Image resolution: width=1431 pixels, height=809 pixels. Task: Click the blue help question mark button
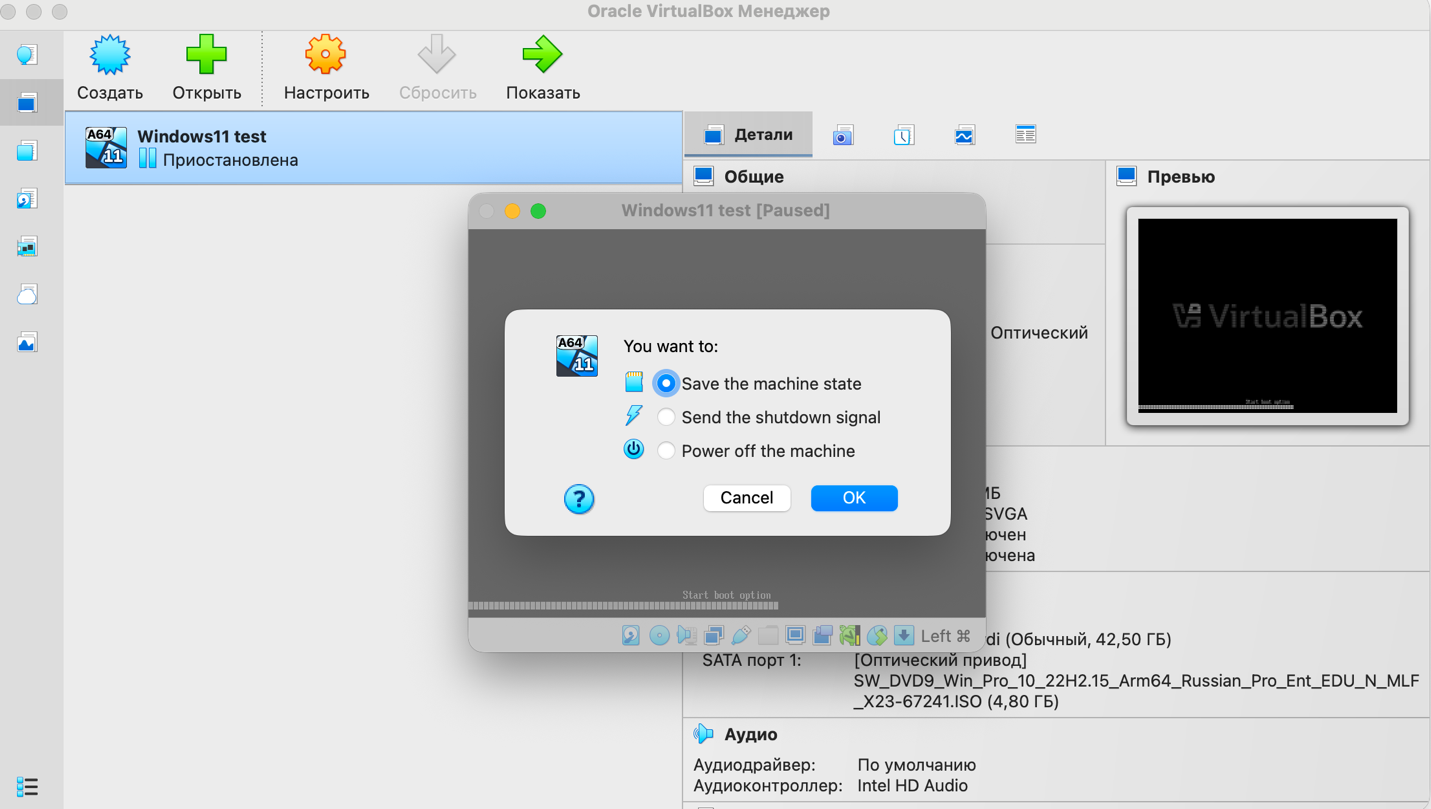pyautogui.click(x=579, y=498)
